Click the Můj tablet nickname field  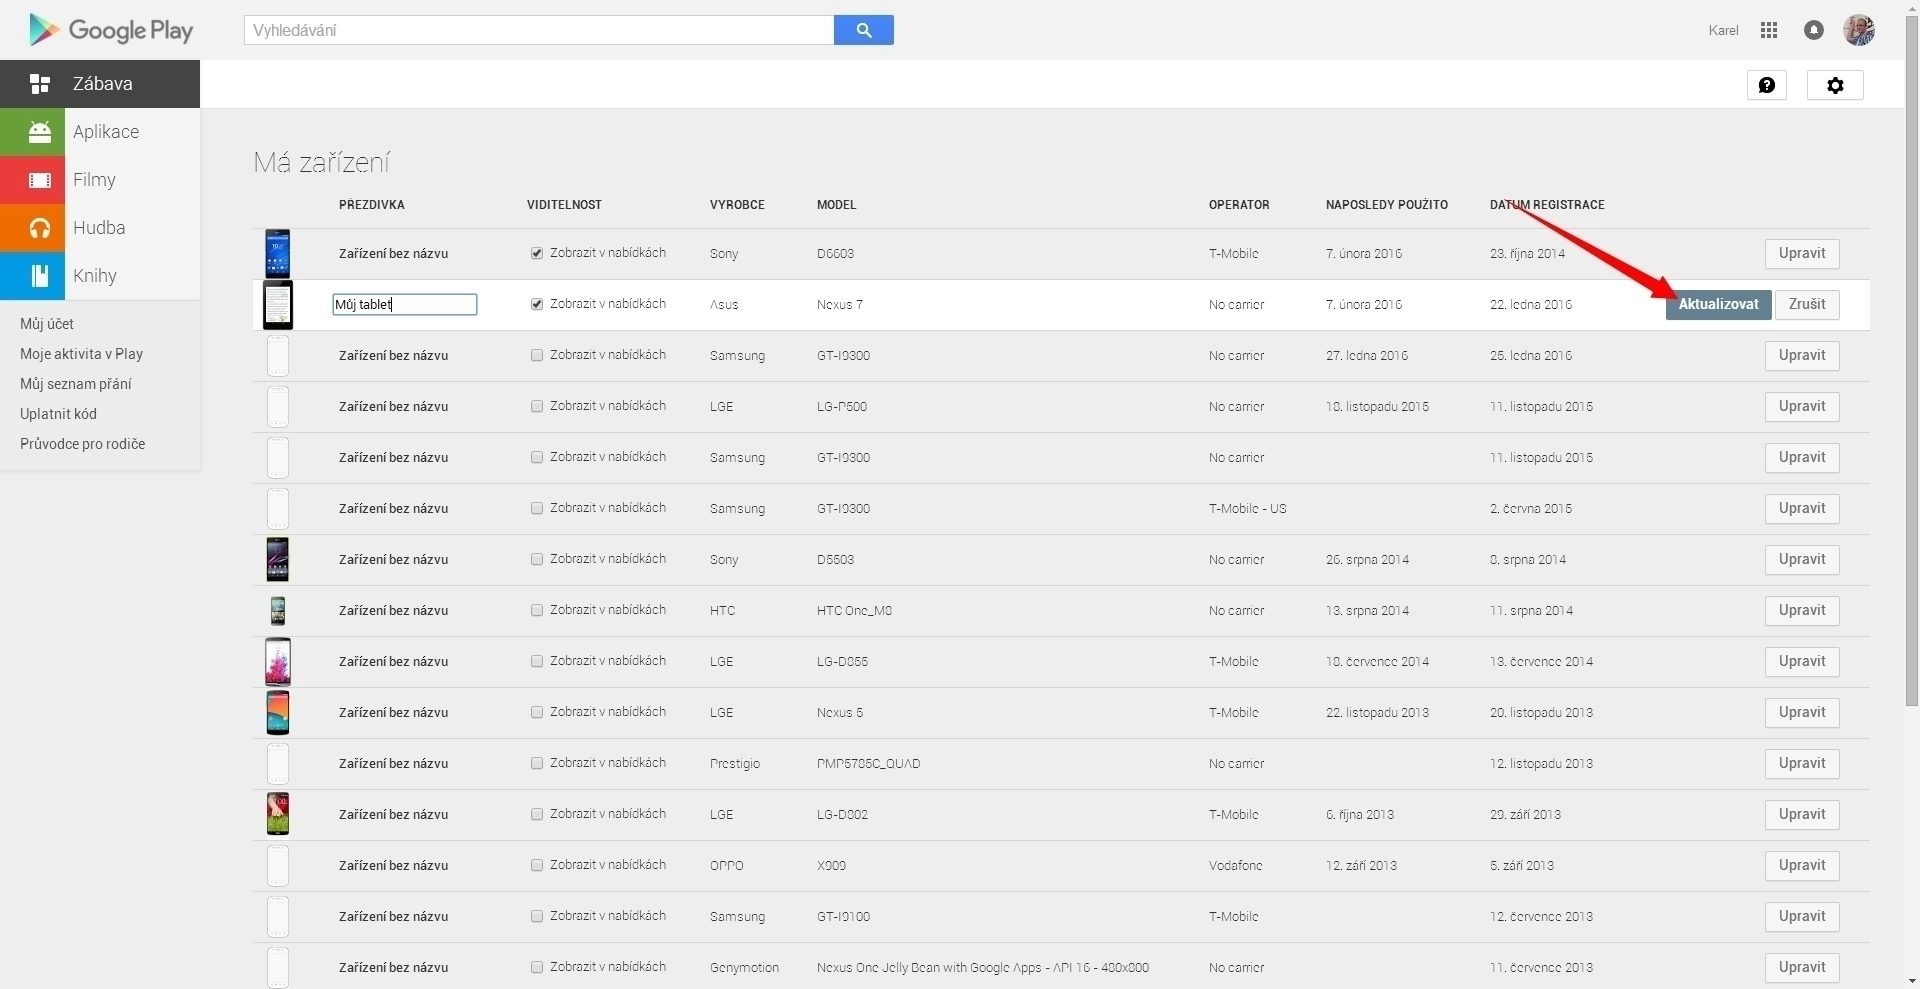pyautogui.click(x=405, y=305)
